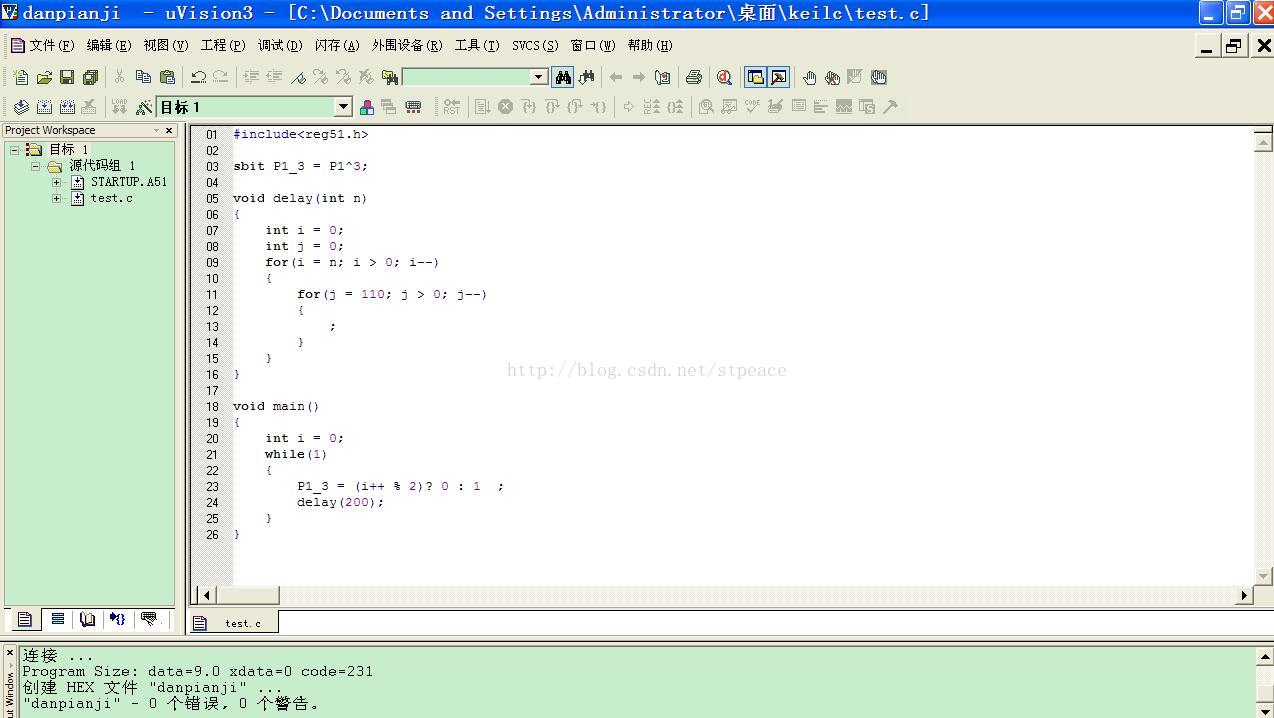The image size is (1274, 718).
Task: Click the 'delay(200);' code line
Action: click(340, 502)
